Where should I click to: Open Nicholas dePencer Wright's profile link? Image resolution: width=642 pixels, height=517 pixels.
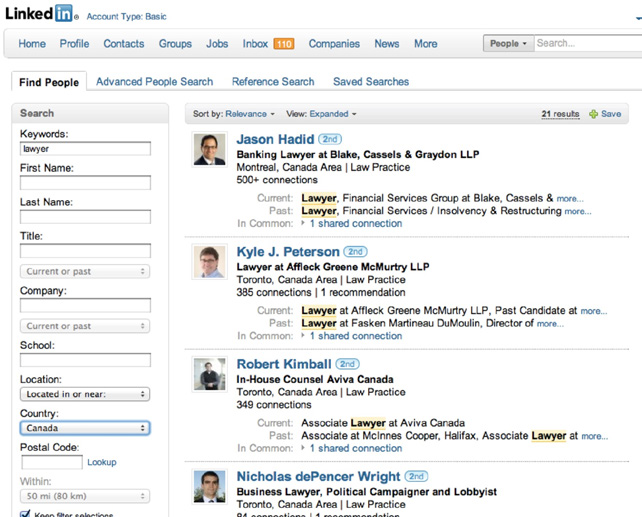tap(318, 477)
